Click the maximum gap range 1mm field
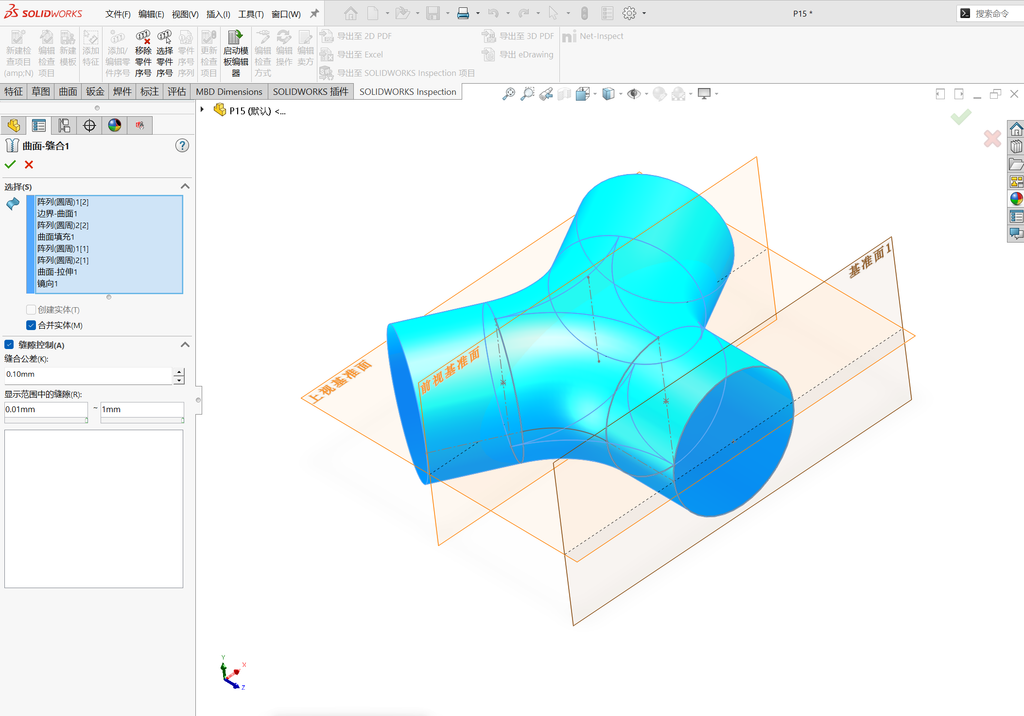Screen dimensions: 1024x716 click(142, 410)
